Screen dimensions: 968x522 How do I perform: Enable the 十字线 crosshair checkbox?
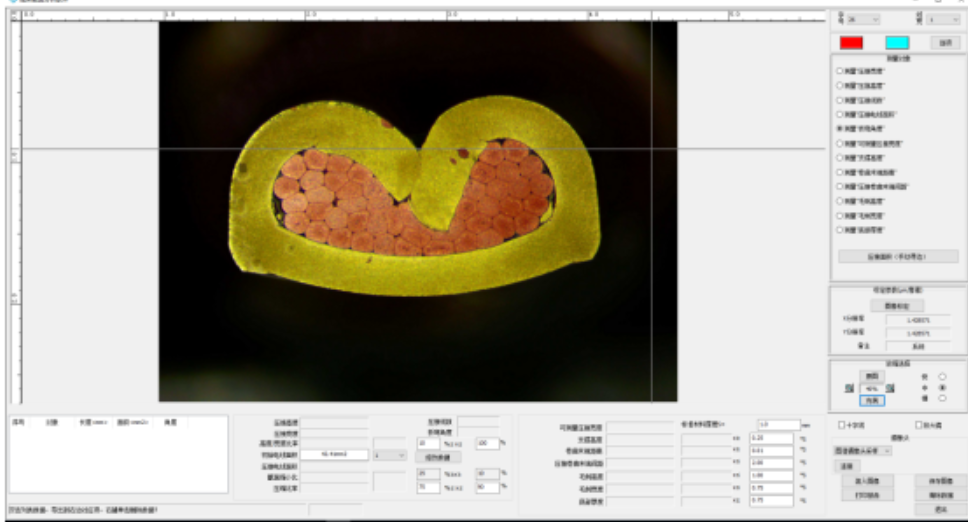841,425
